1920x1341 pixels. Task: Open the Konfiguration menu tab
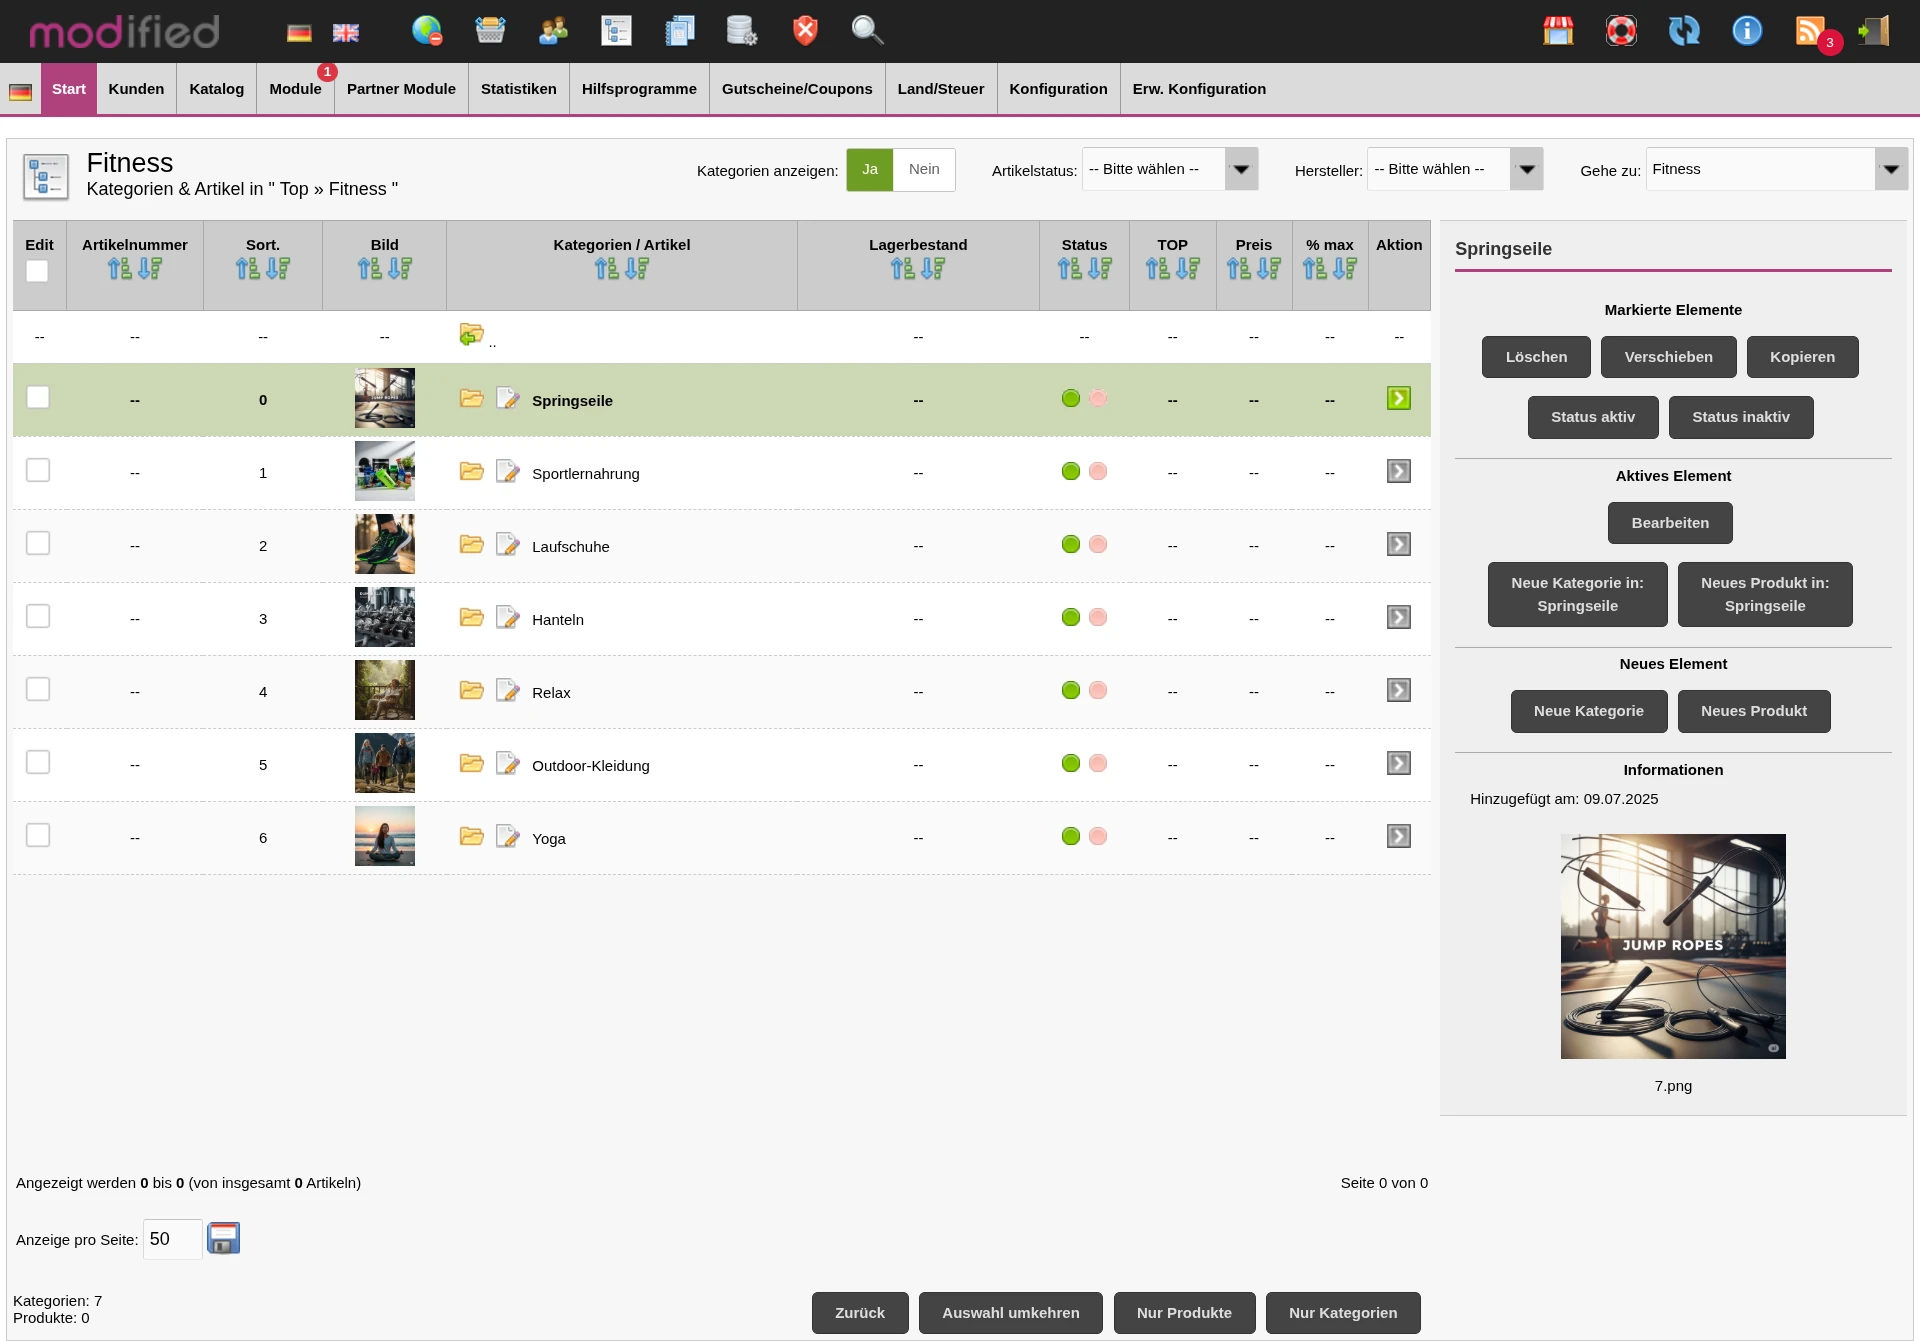pos(1058,89)
